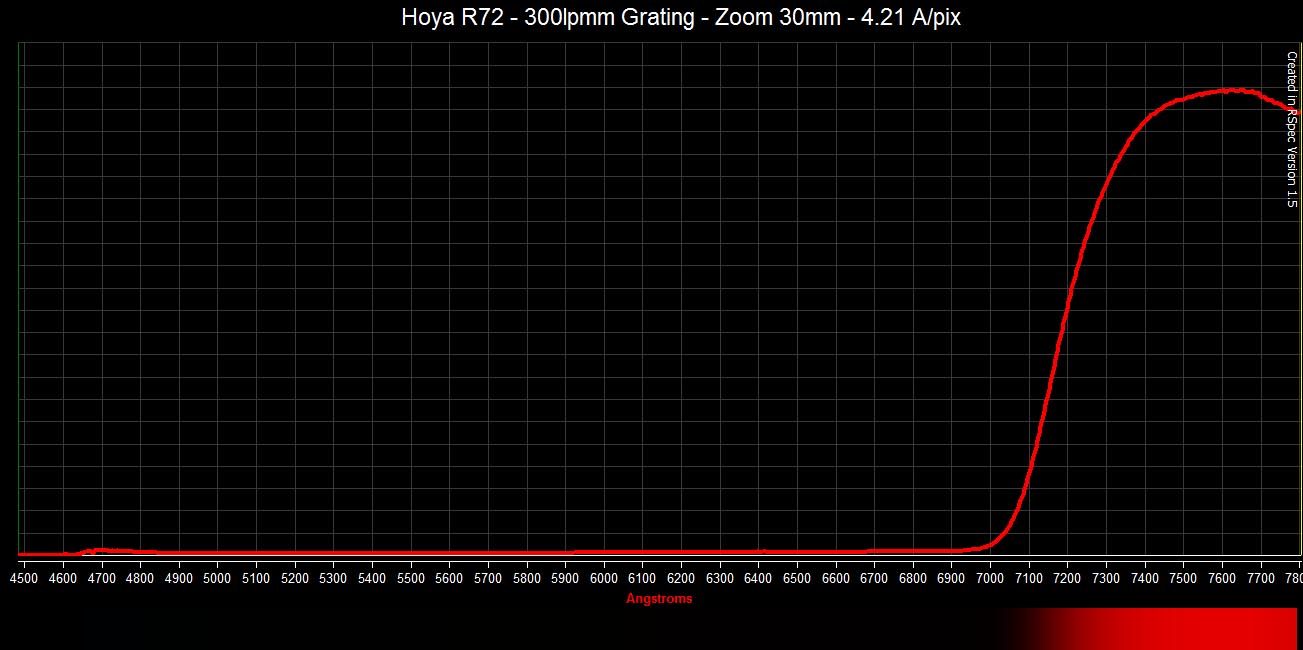The height and width of the screenshot is (650, 1303).
Task: Click the chart title text at top
Action: click(680, 18)
